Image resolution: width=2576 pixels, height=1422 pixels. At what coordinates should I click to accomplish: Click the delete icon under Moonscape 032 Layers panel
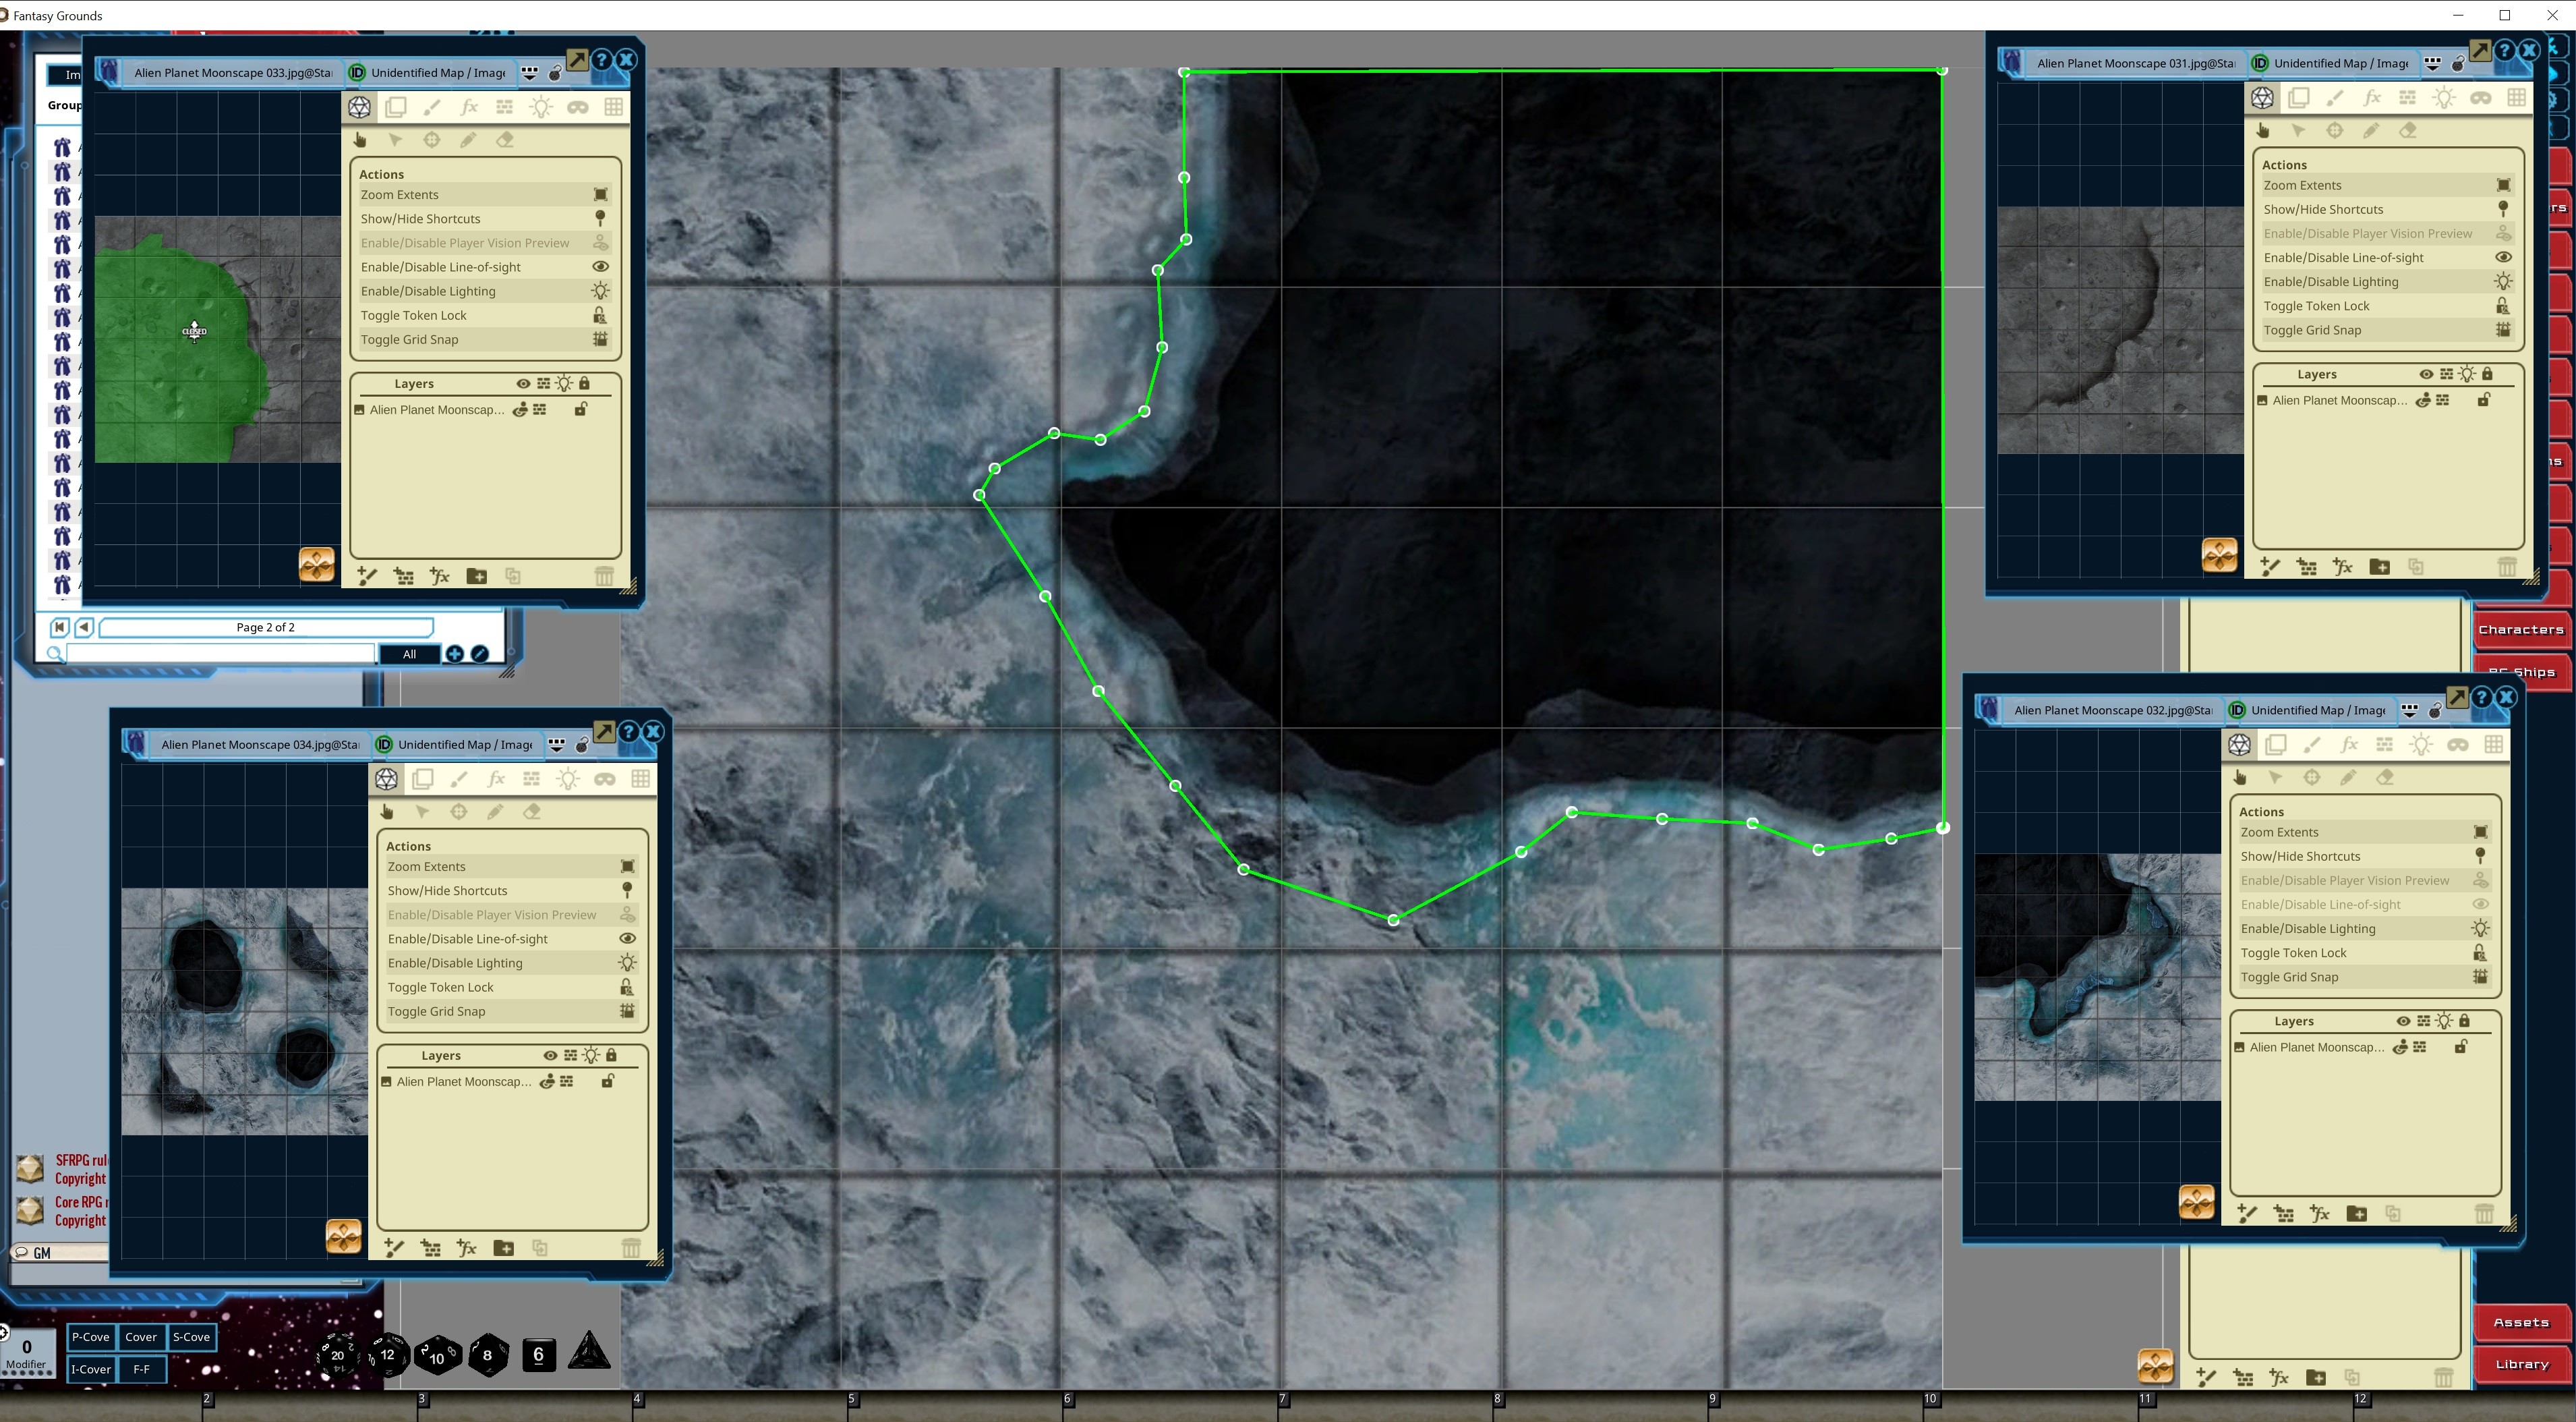pyautogui.click(x=2484, y=1213)
